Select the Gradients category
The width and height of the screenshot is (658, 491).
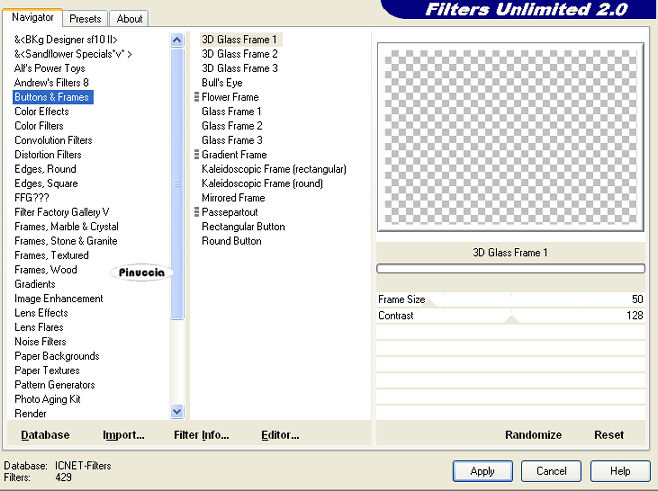point(35,284)
